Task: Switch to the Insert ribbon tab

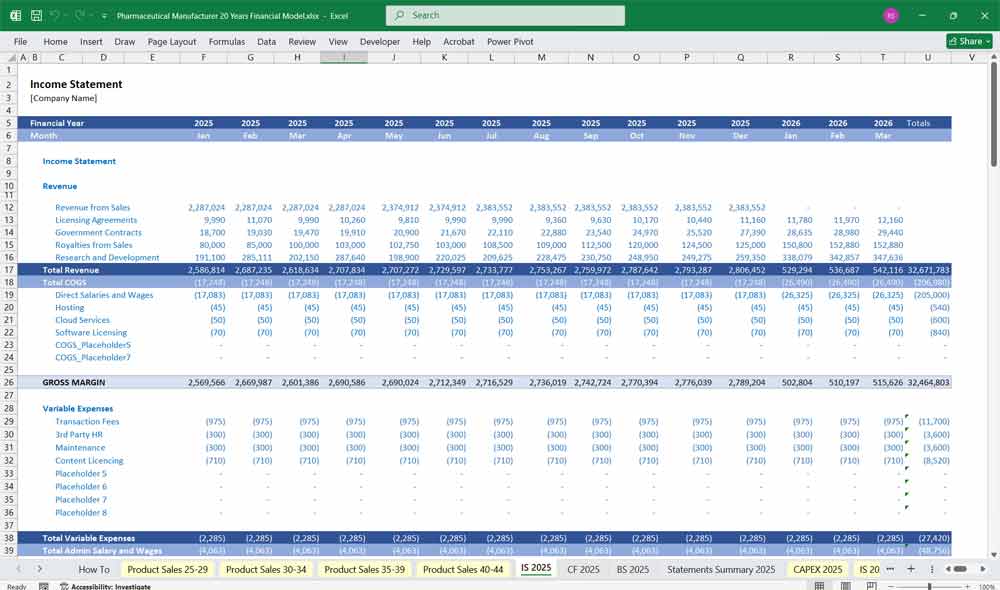Action: click(91, 41)
